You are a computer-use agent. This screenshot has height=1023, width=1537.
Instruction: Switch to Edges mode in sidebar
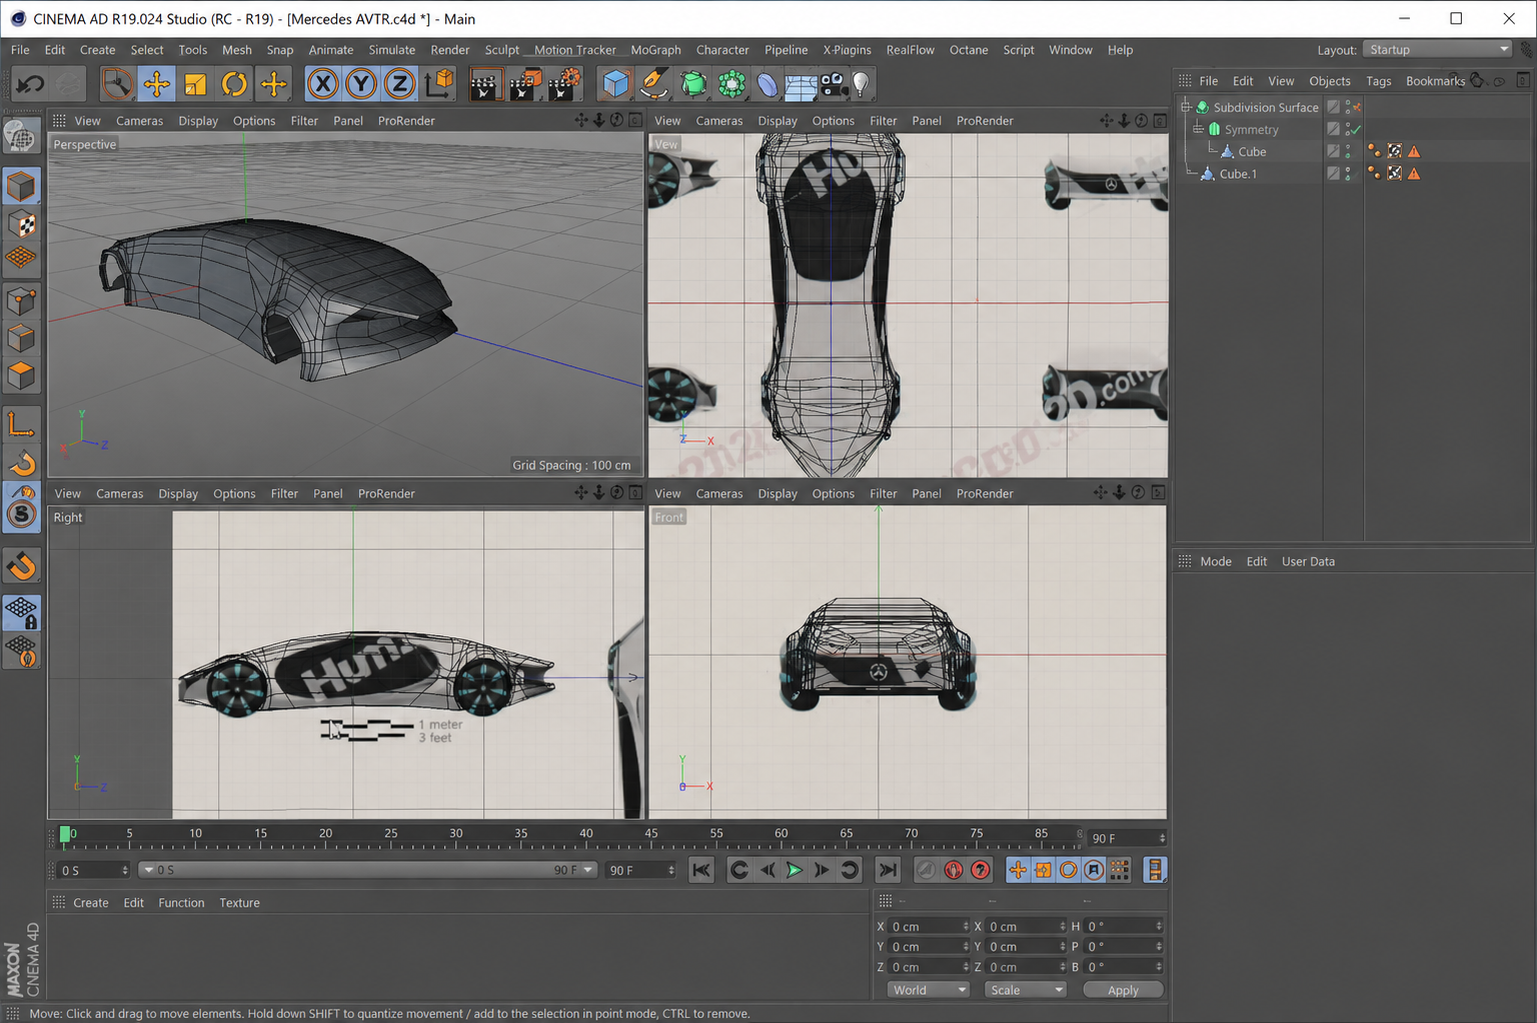[21, 338]
